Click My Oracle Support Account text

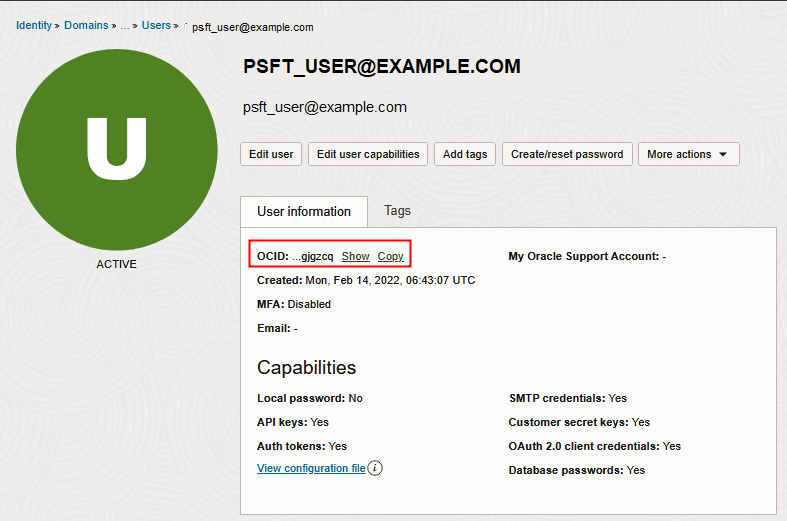pos(587,256)
